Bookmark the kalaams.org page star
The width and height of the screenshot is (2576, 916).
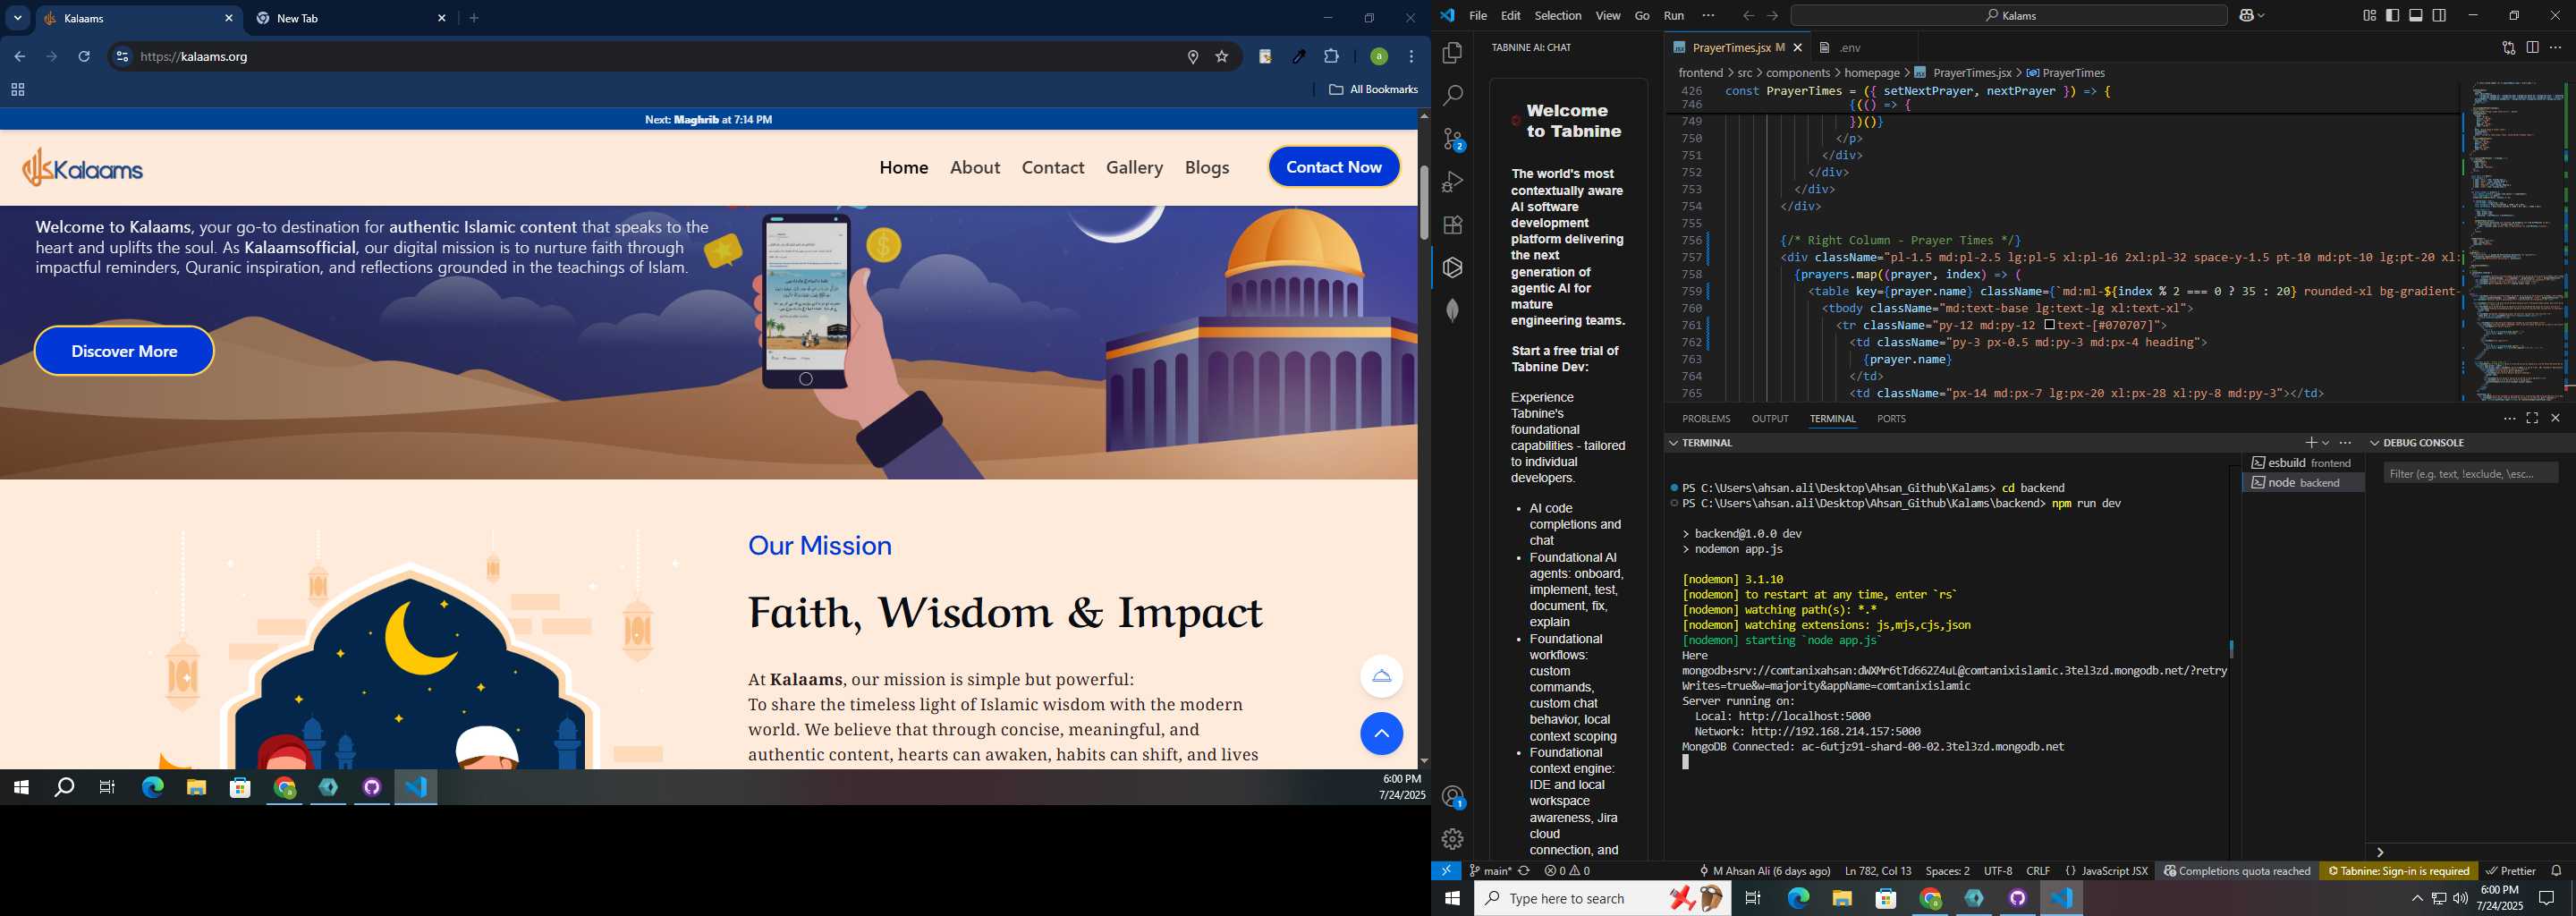pyautogui.click(x=1222, y=57)
